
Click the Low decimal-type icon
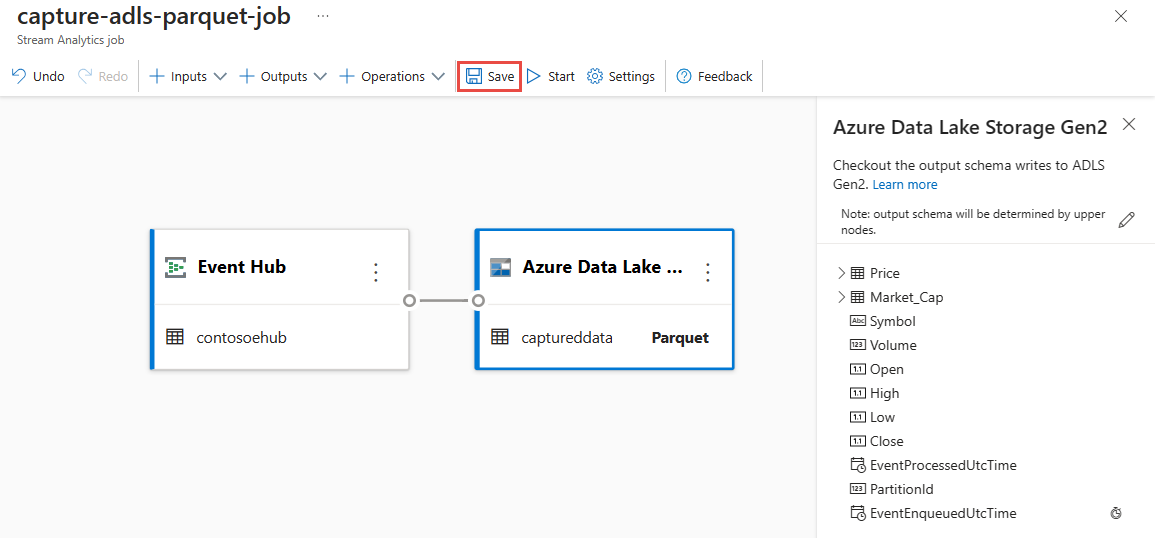857,417
